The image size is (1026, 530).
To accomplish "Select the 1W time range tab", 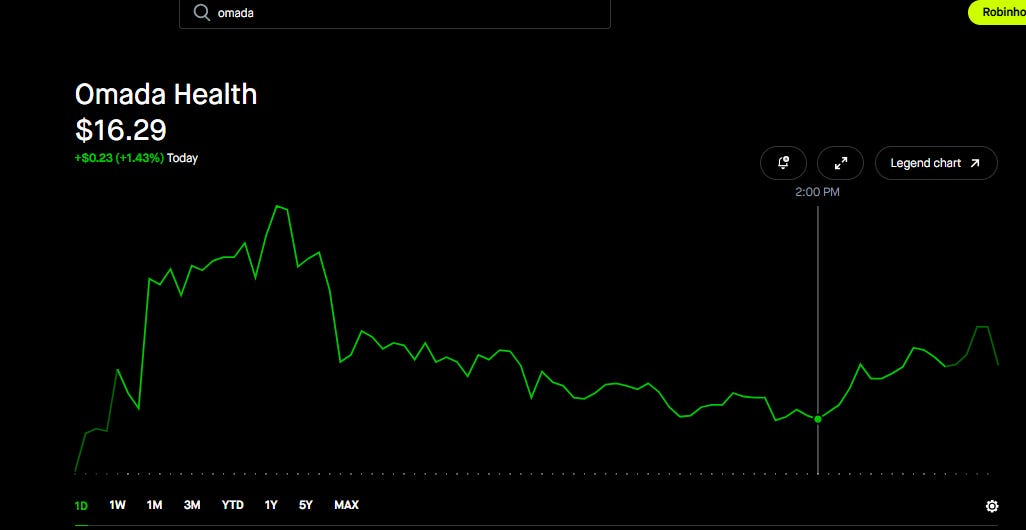I will (x=117, y=505).
